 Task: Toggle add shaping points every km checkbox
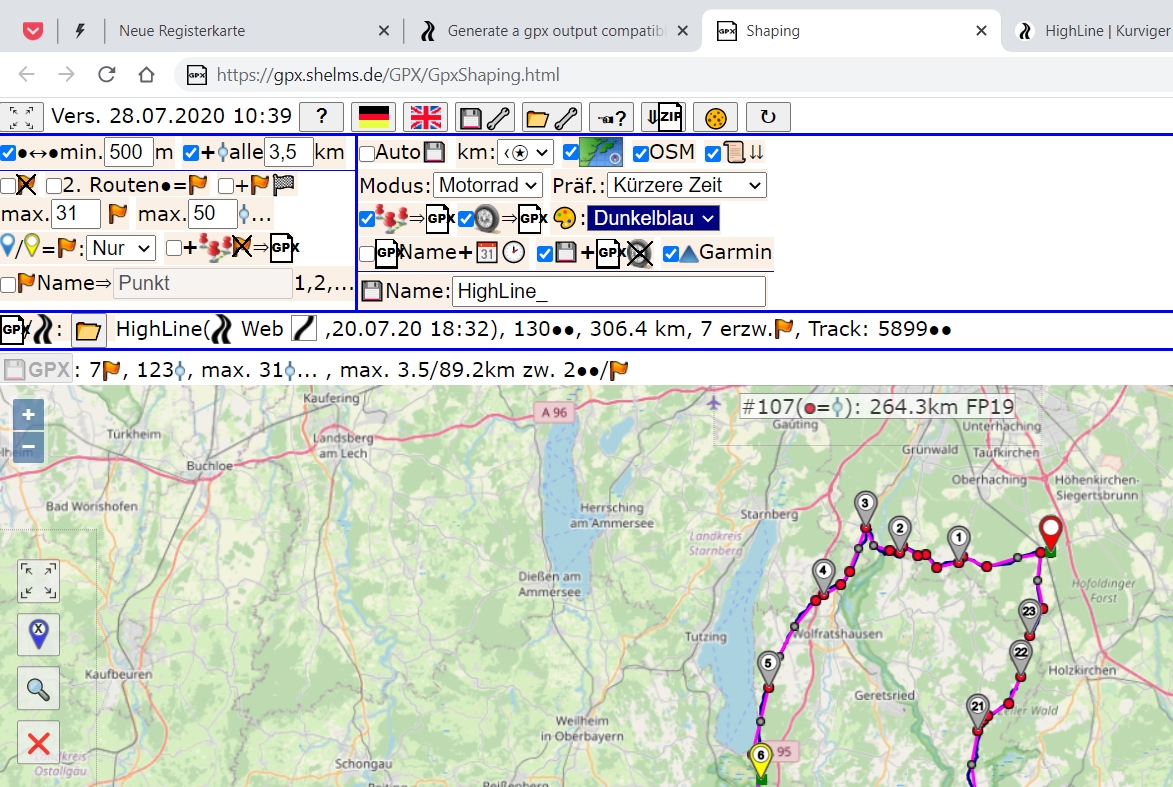tap(191, 153)
